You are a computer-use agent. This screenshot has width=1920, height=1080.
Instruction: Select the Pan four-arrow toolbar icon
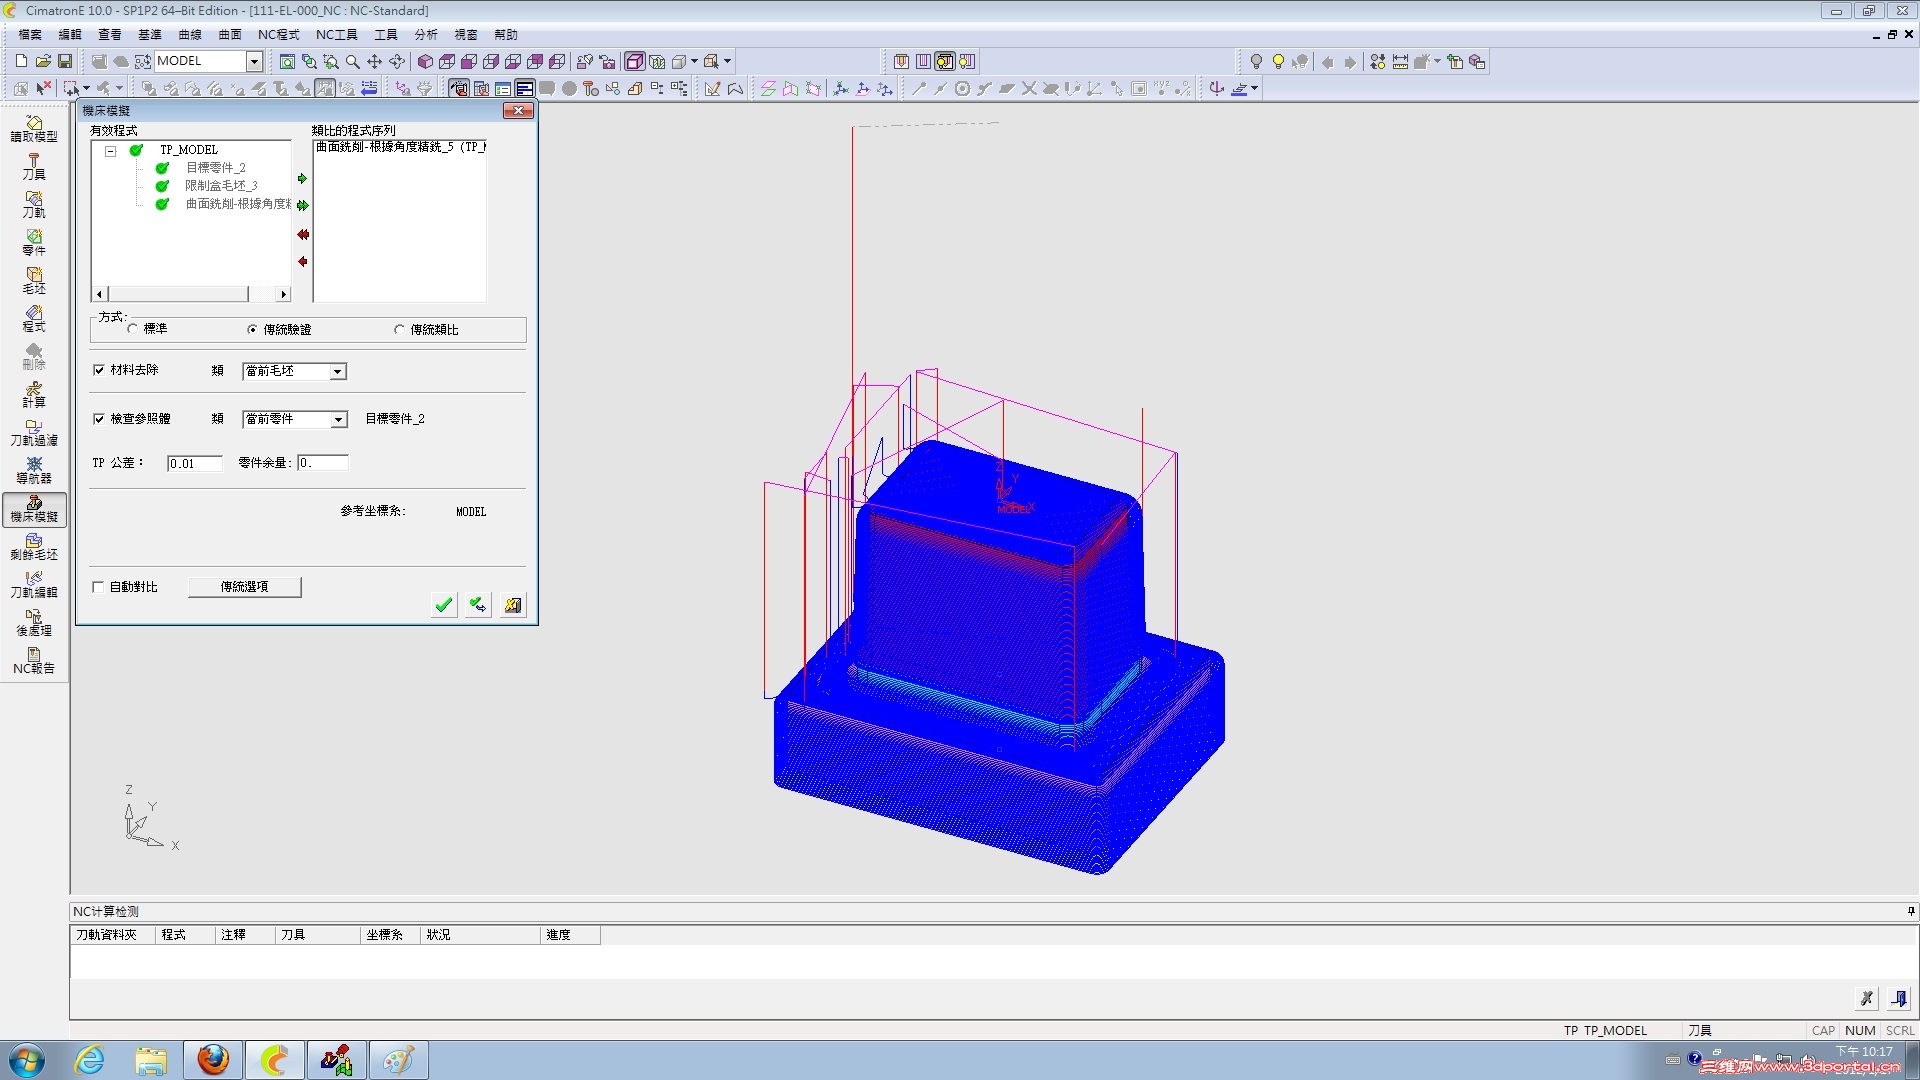[x=375, y=61]
